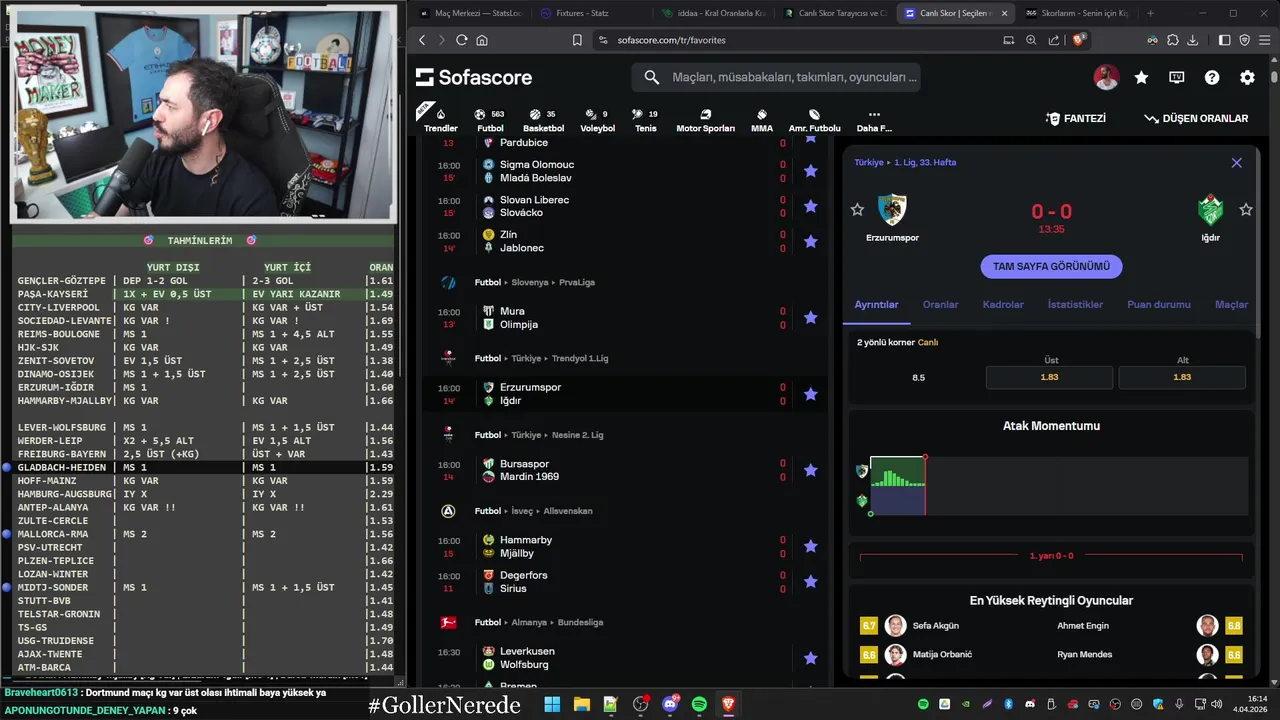
Task: Open the Sofascore settings gear
Action: (x=1247, y=77)
